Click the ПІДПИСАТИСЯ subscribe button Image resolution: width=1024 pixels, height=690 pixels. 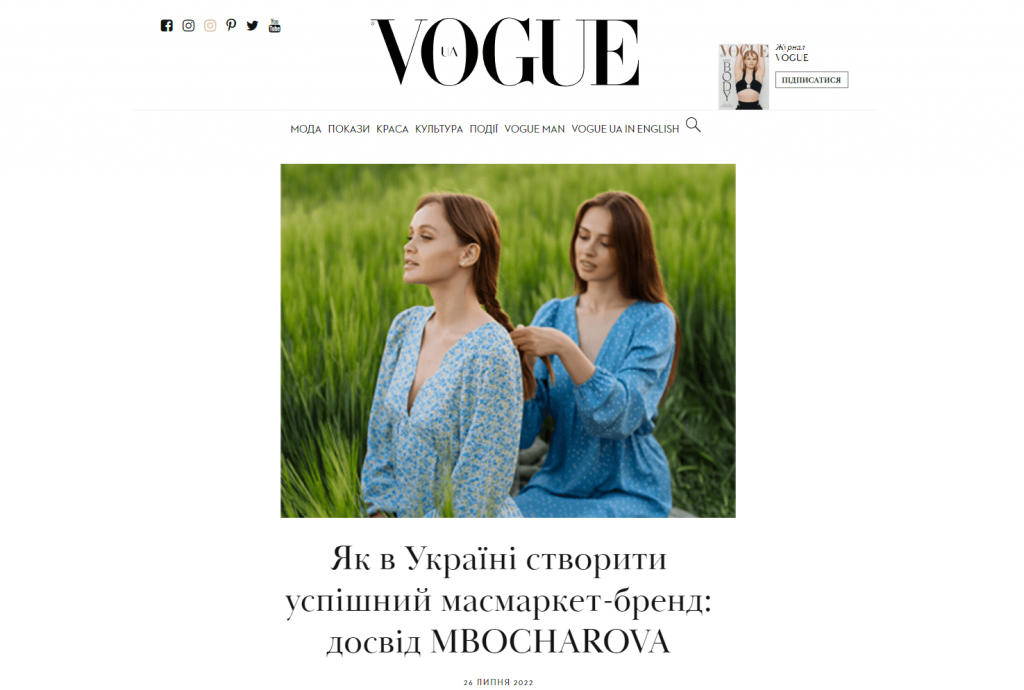812,80
